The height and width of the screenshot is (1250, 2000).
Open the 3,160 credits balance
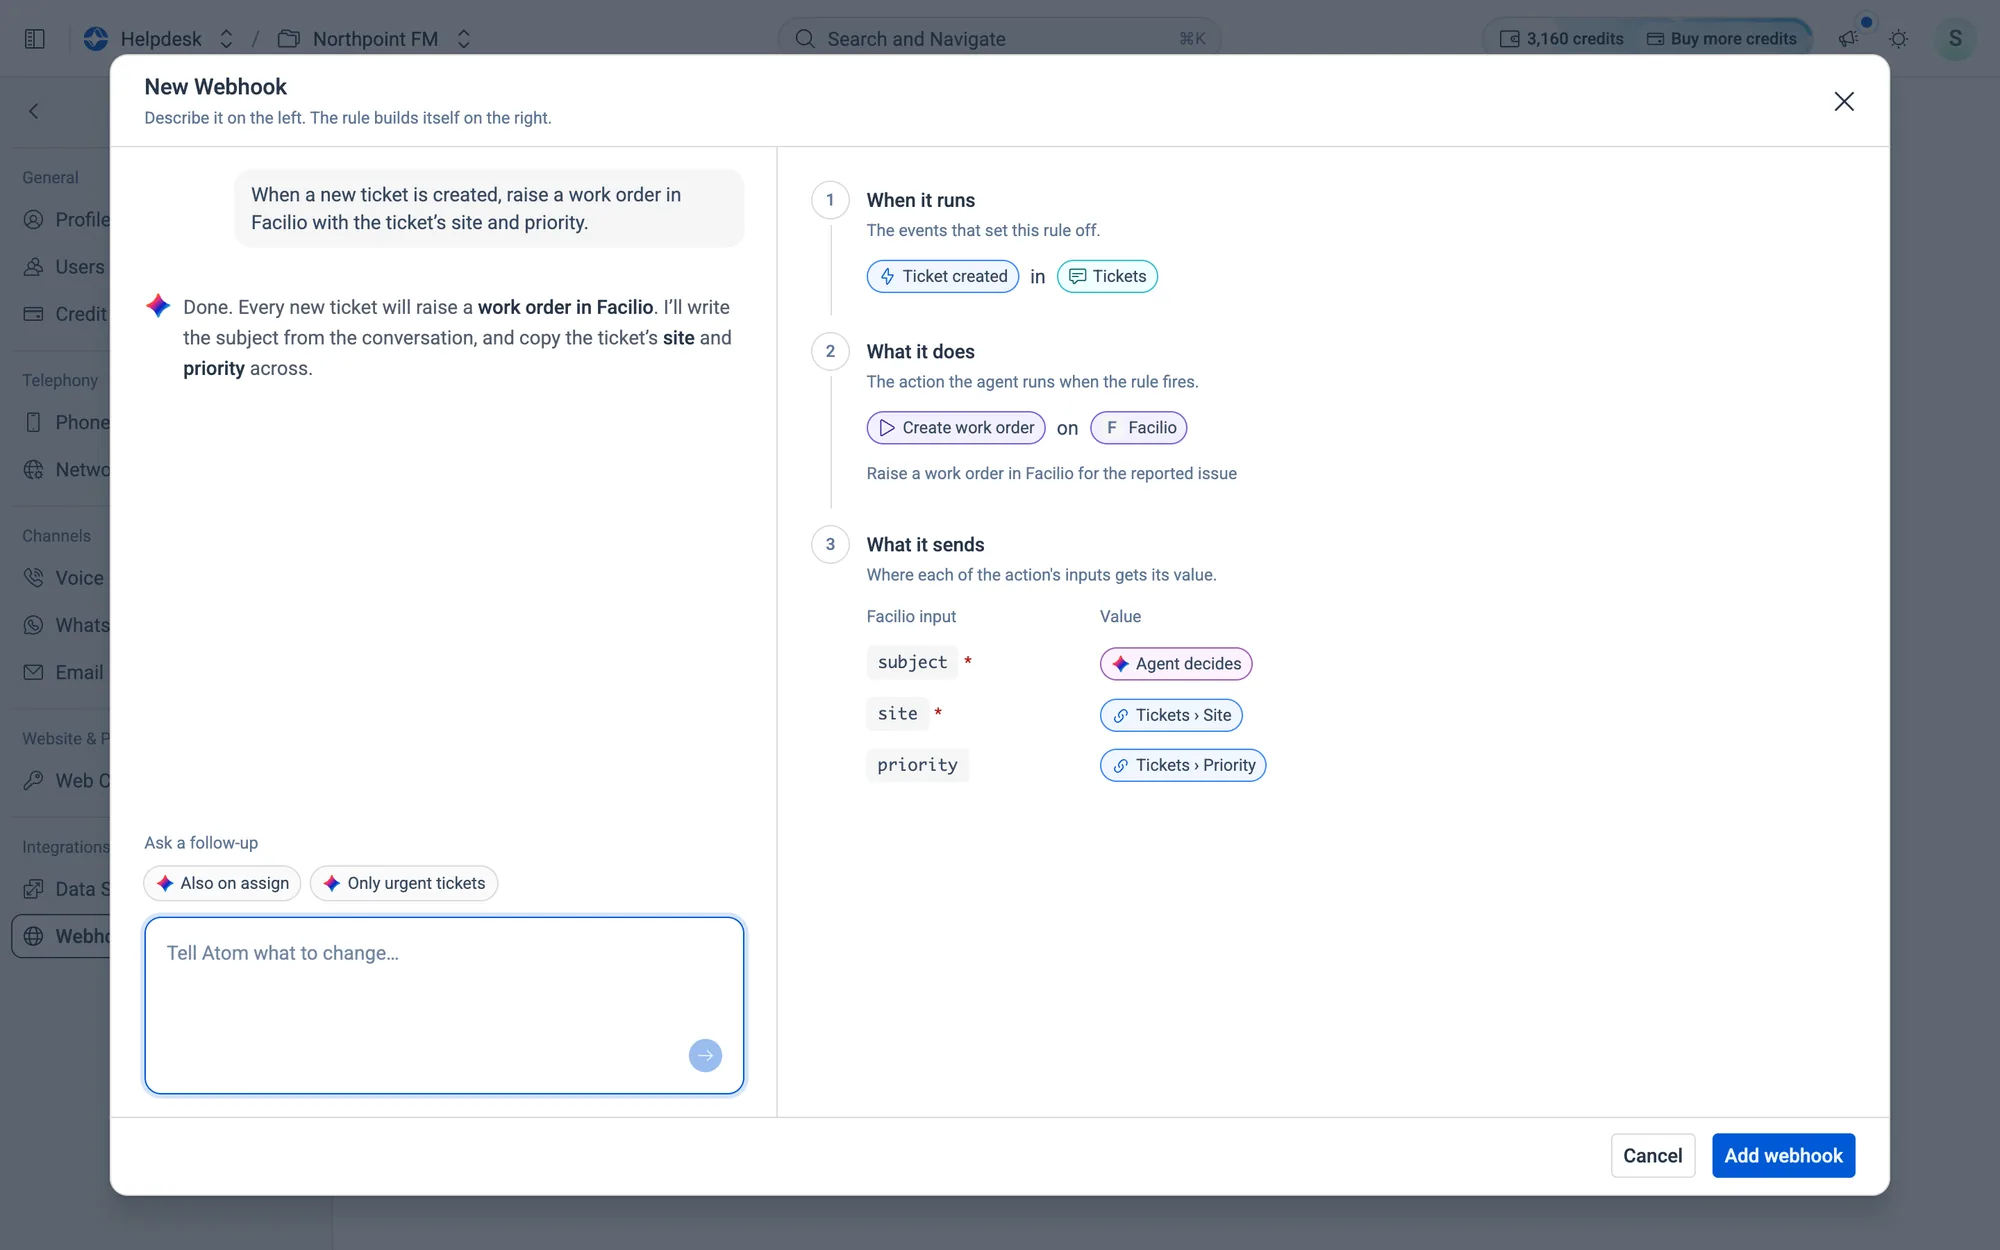[1561, 39]
